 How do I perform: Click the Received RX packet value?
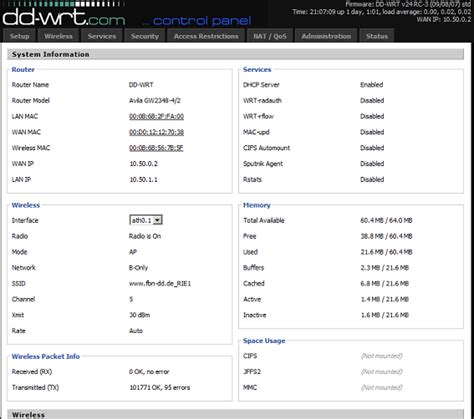click(x=149, y=372)
